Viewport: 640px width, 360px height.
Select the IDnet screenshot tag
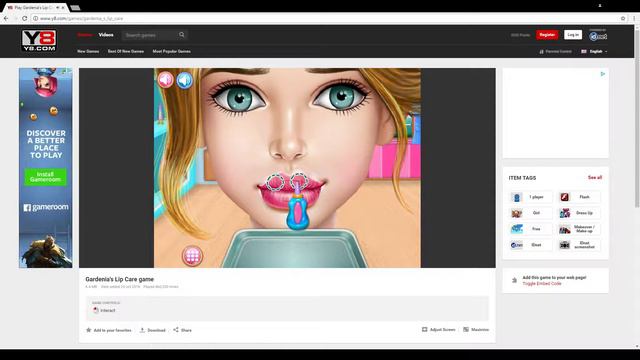point(579,245)
